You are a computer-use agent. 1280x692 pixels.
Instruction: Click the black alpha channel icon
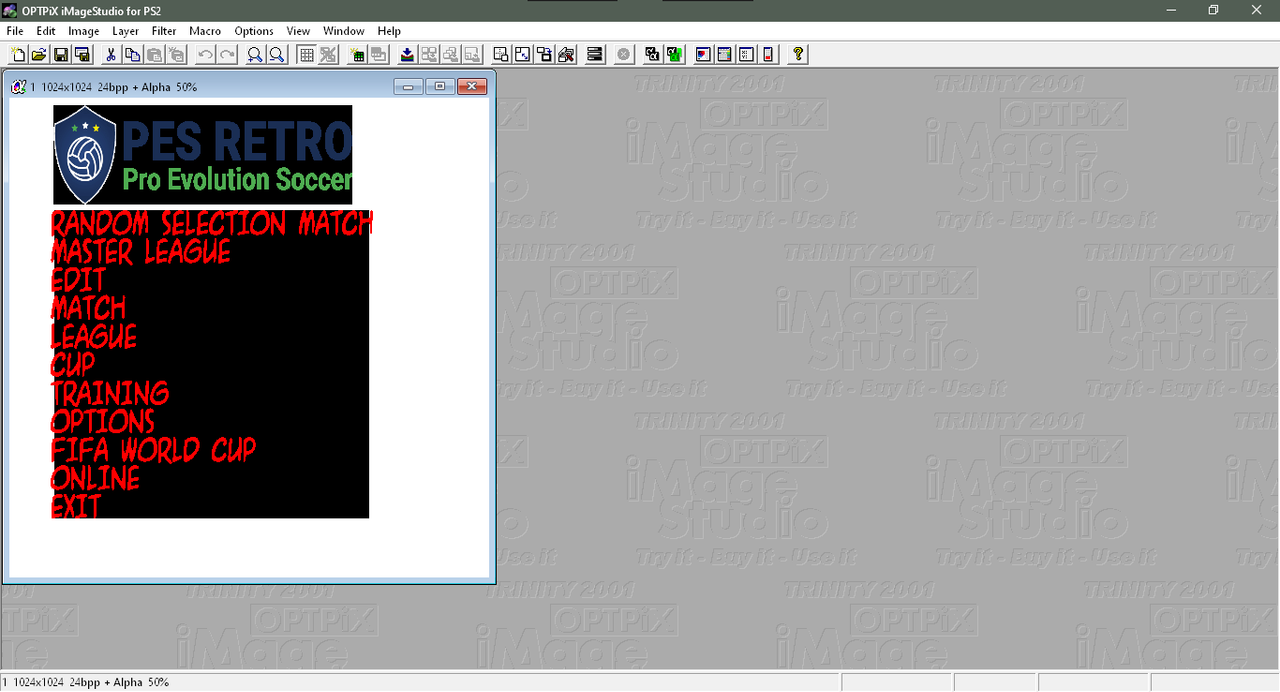[x=653, y=55]
